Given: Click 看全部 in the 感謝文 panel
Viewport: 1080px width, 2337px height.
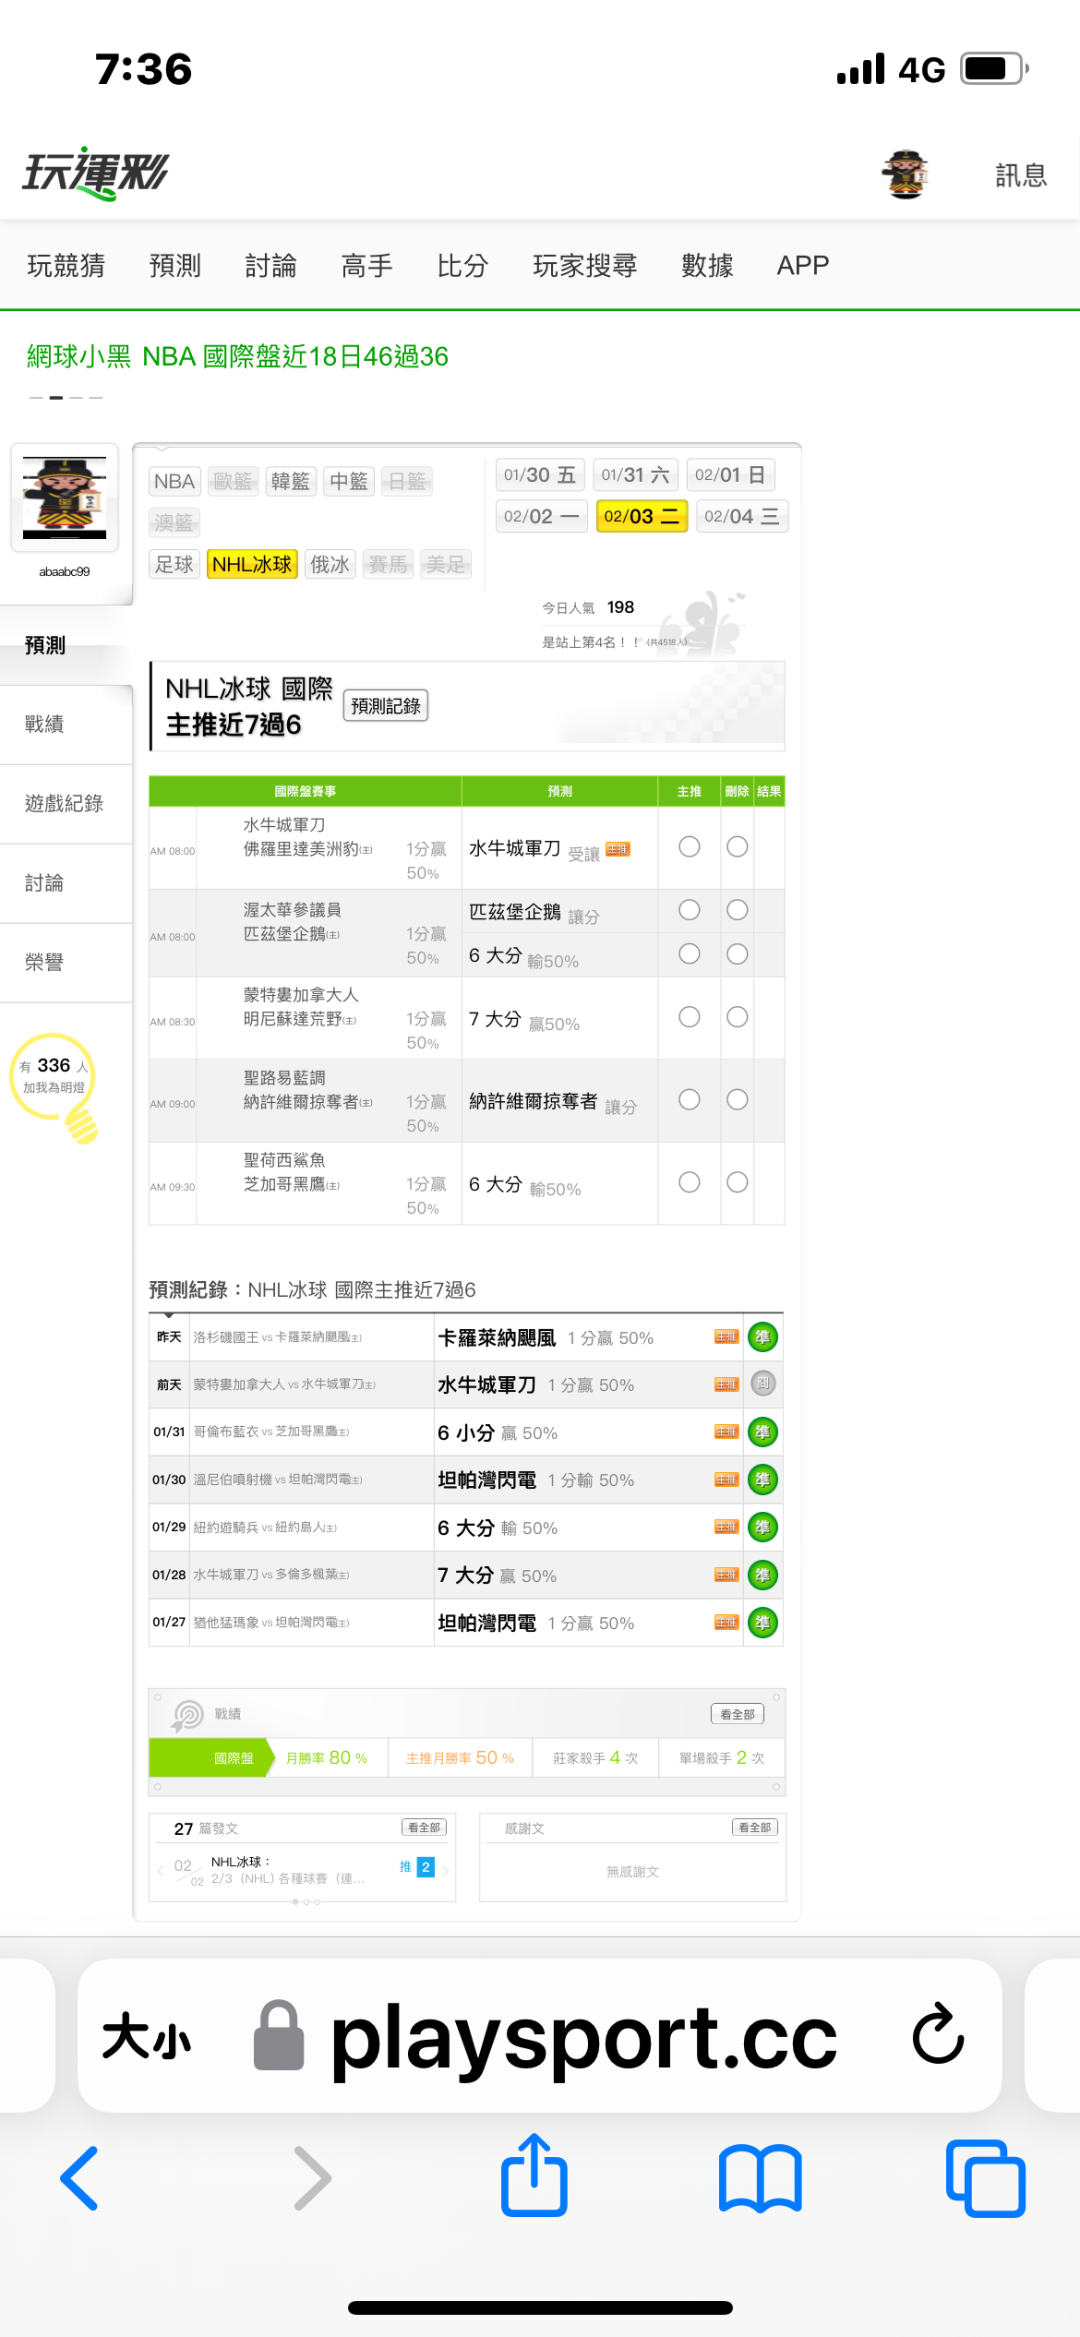Looking at the screenshot, I should pos(755,1827).
